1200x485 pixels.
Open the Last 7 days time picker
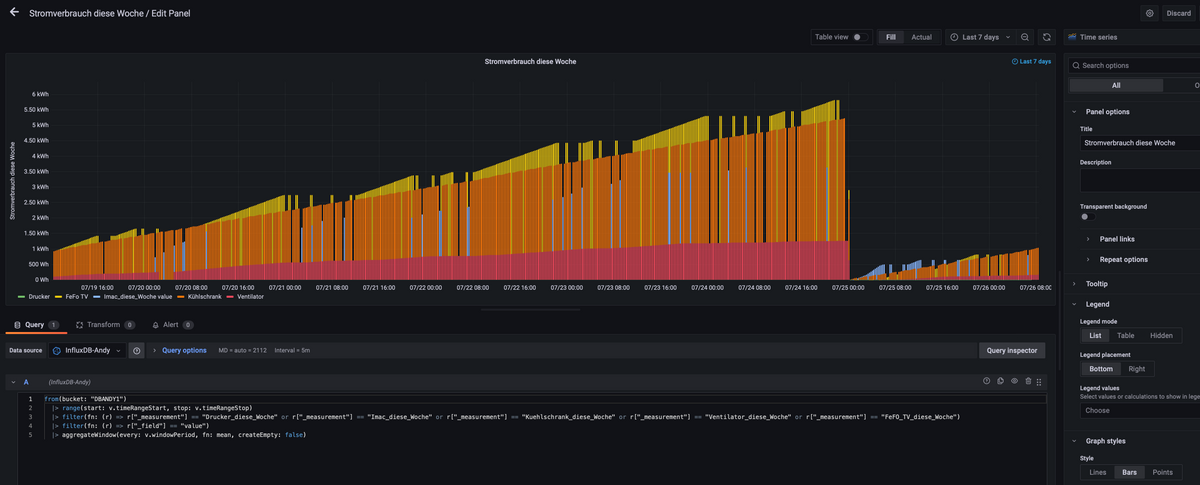tap(979, 37)
